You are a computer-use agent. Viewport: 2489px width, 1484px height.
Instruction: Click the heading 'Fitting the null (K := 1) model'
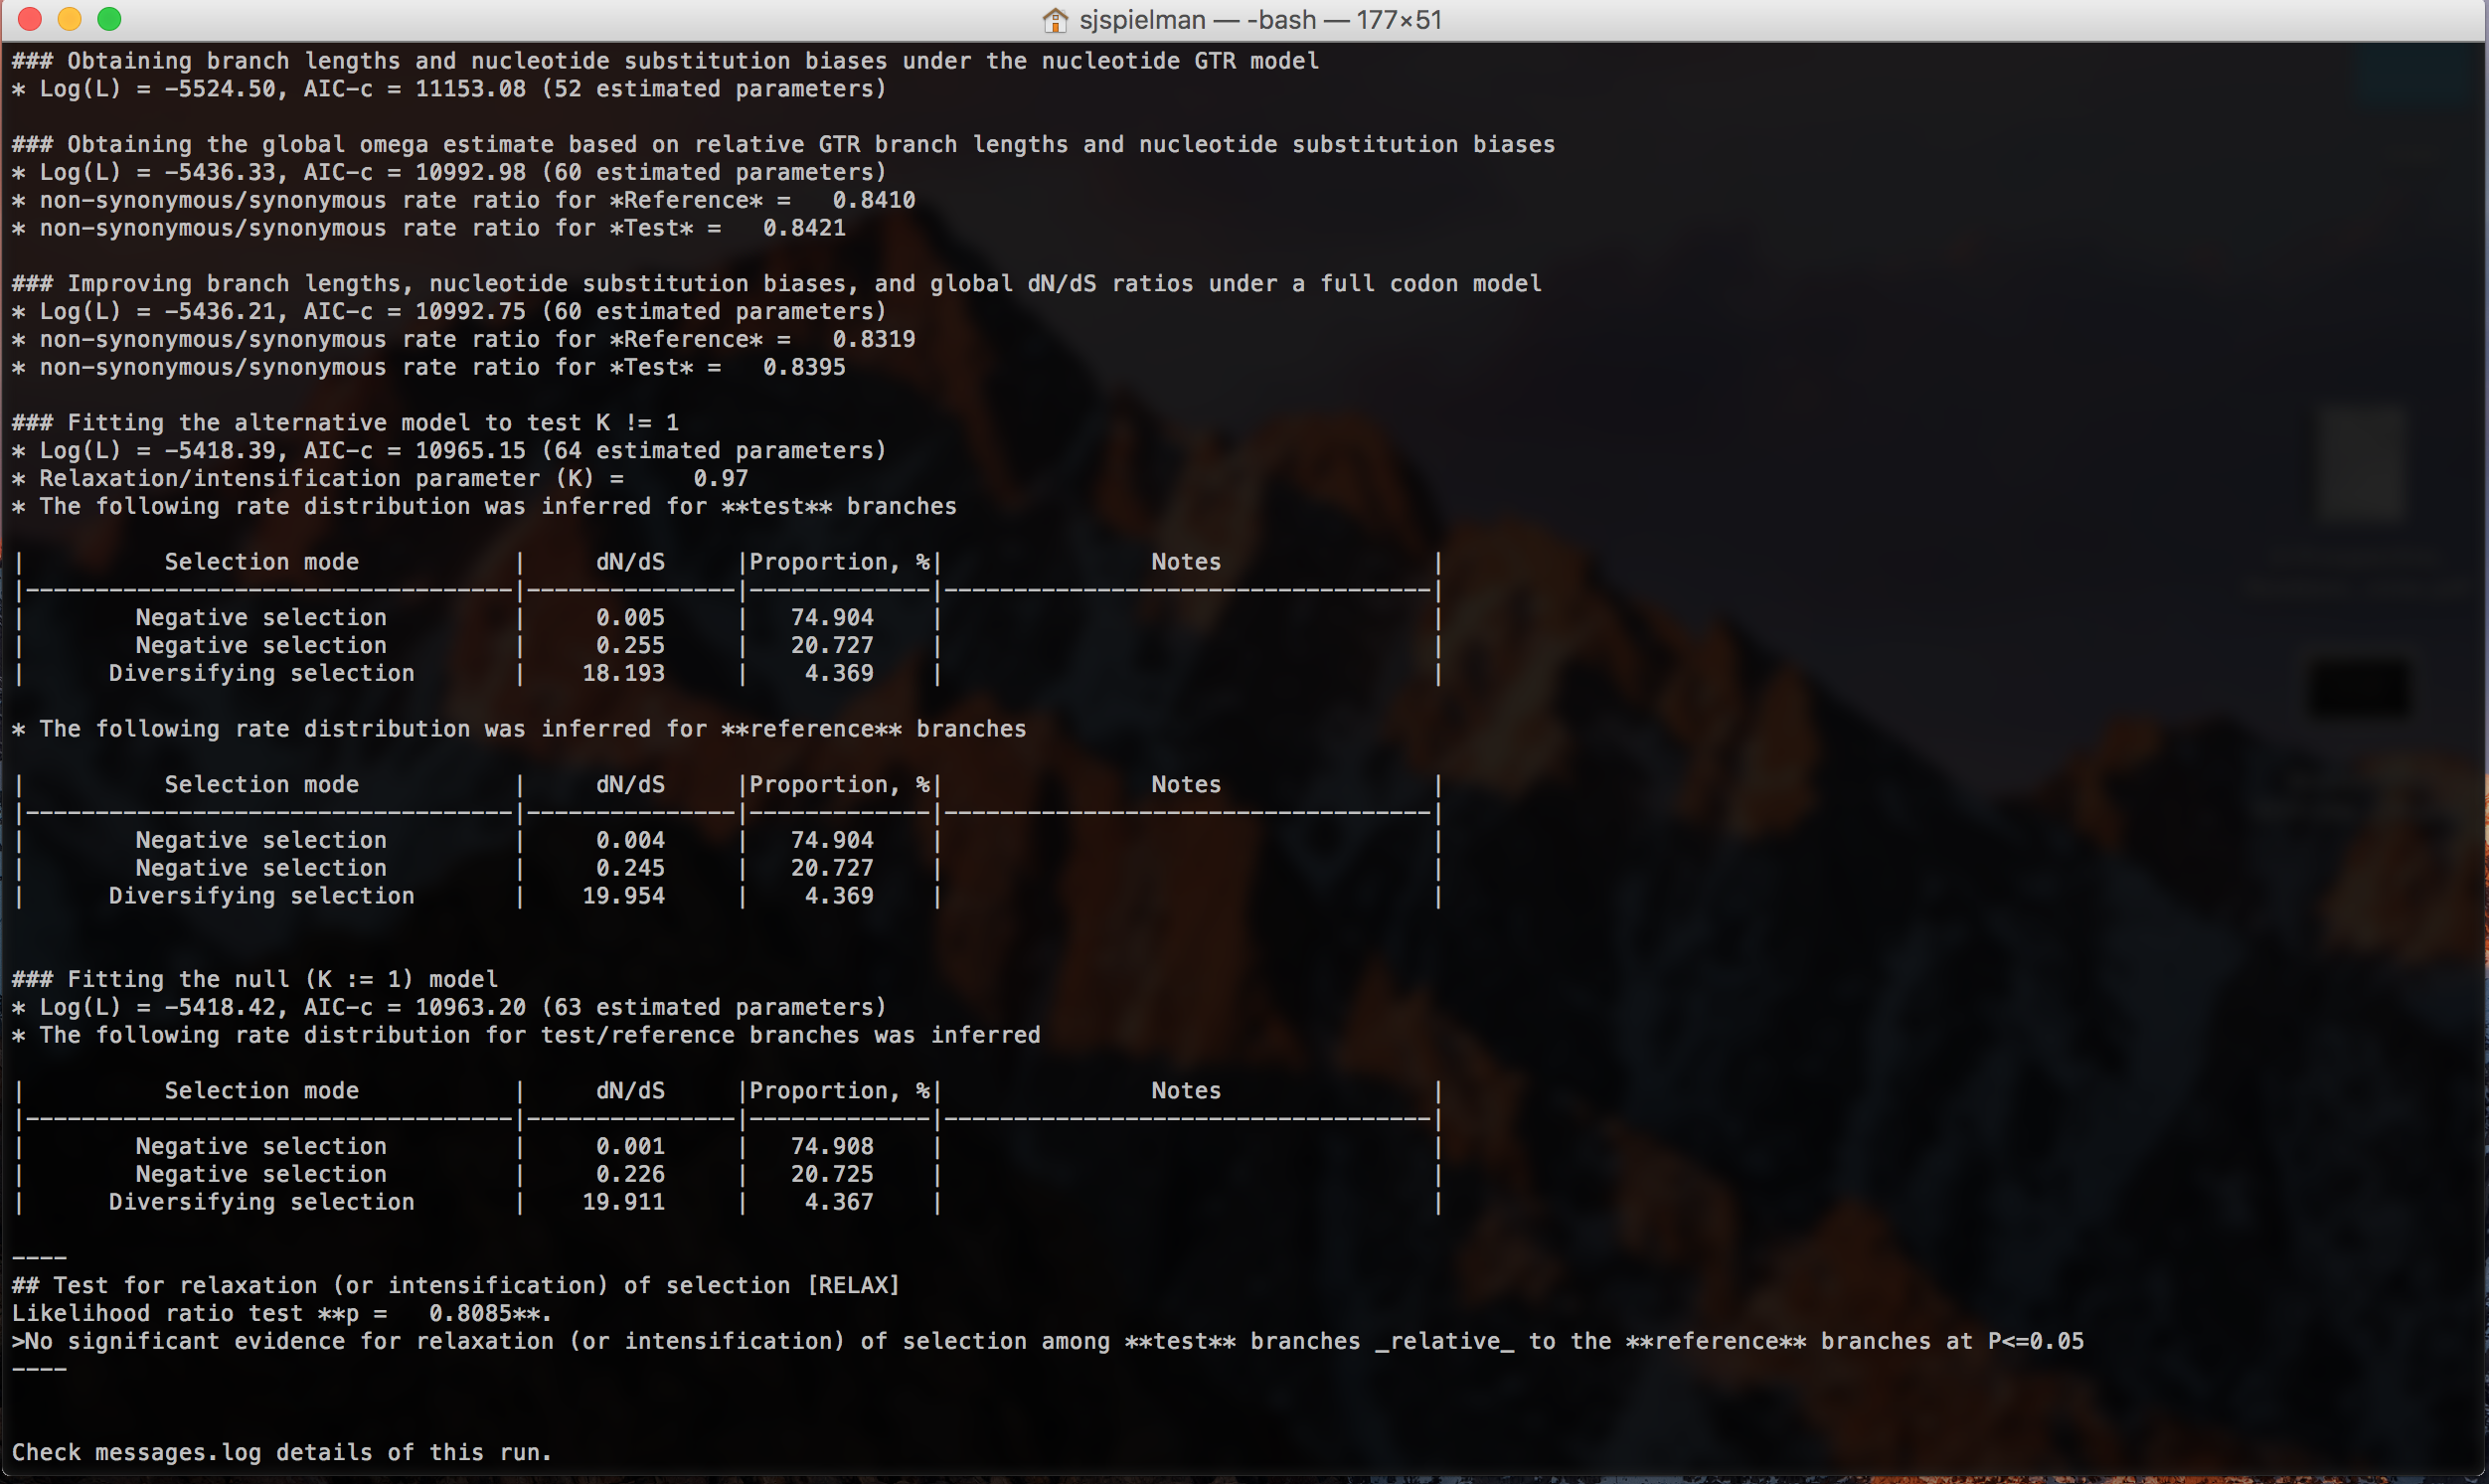tap(282, 979)
